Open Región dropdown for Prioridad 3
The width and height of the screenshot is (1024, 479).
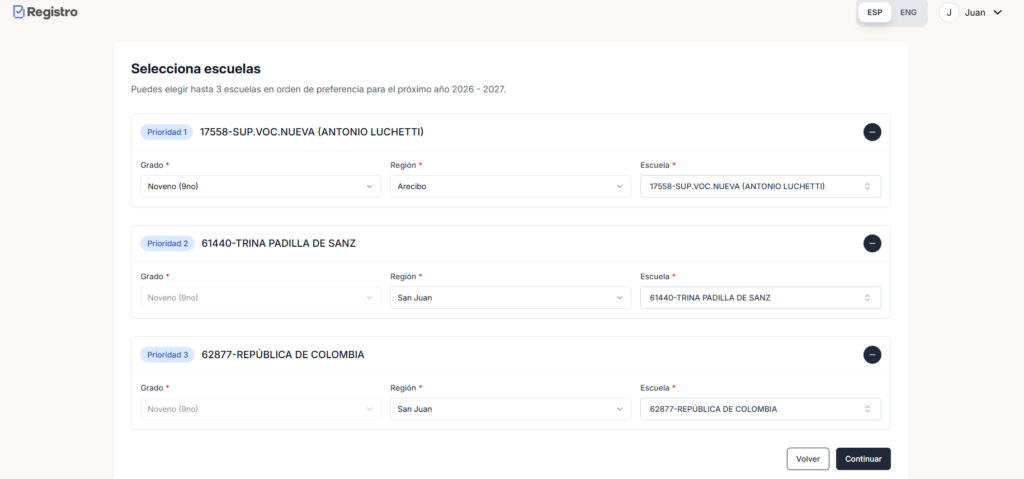[x=510, y=408]
